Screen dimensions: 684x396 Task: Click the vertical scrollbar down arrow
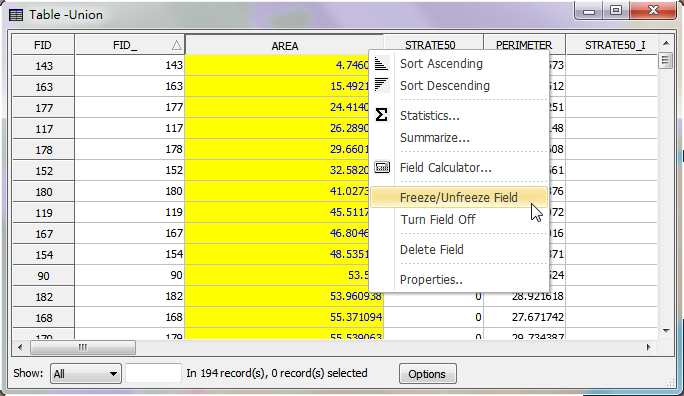pyautogui.click(x=666, y=331)
